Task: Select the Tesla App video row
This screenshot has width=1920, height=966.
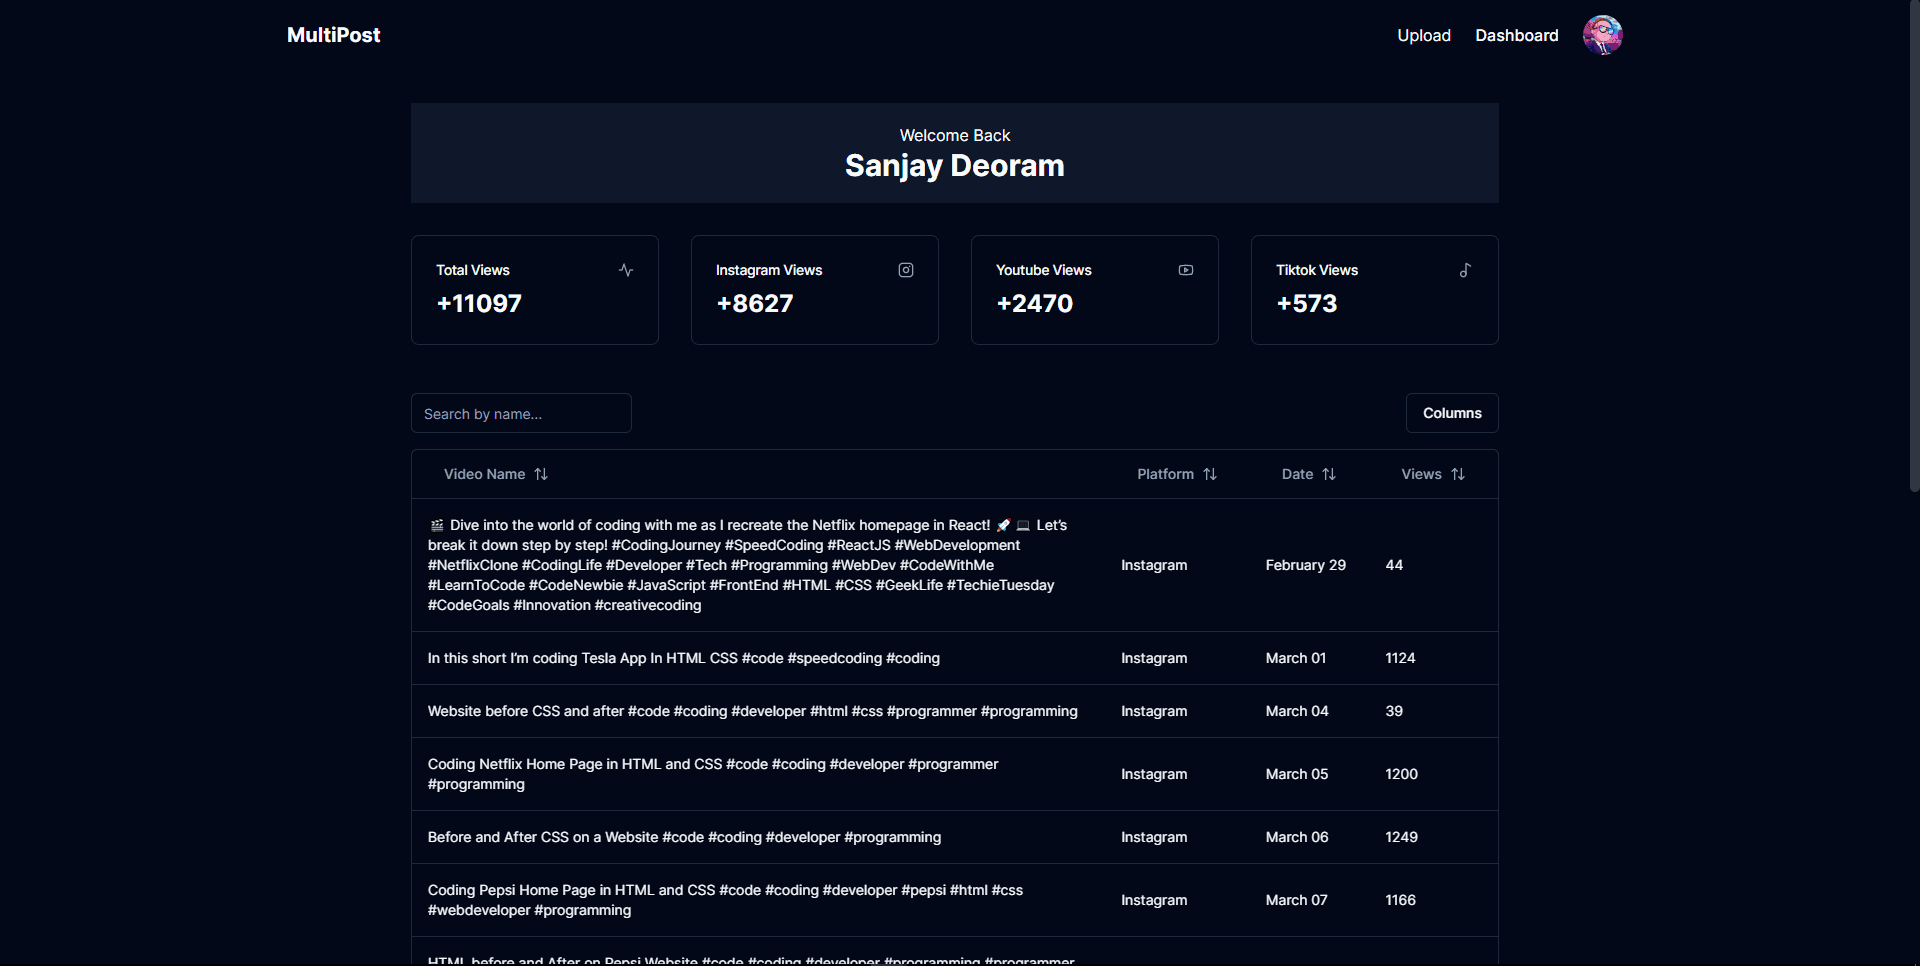Action: pyautogui.click(x=955, y=658)
